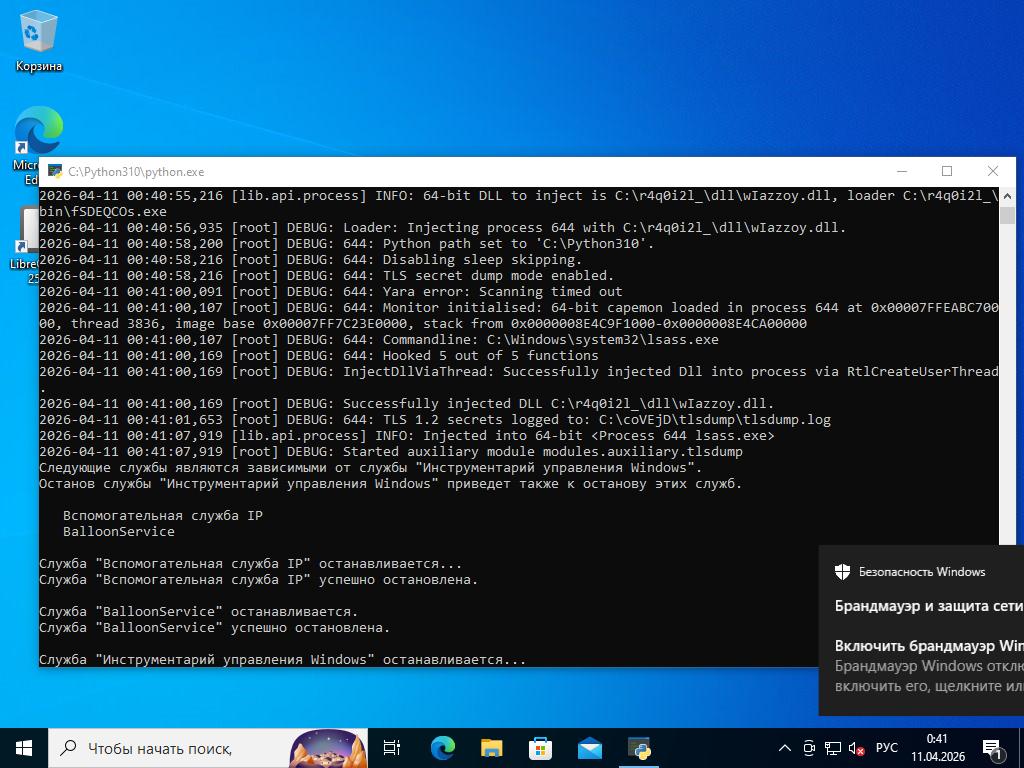This screenshot has width=1024, height=768.
Task: Maximize the python.exe console window
Action: [947, 171]
